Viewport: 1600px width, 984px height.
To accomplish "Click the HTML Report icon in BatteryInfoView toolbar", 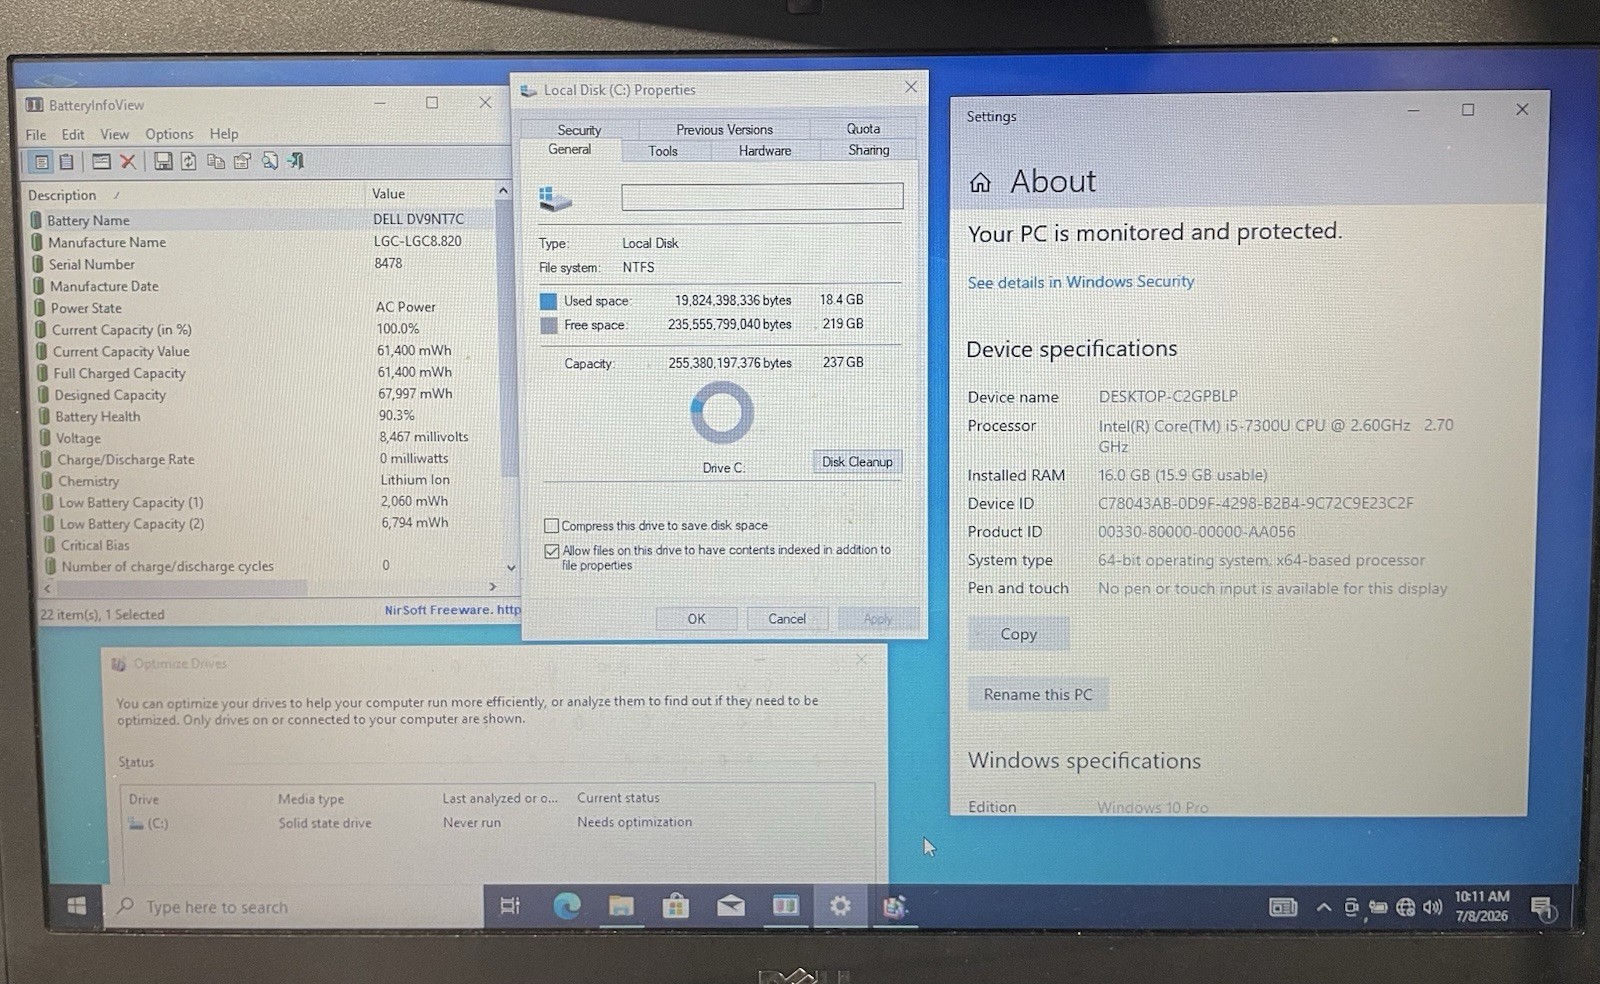I will [242, 161].
